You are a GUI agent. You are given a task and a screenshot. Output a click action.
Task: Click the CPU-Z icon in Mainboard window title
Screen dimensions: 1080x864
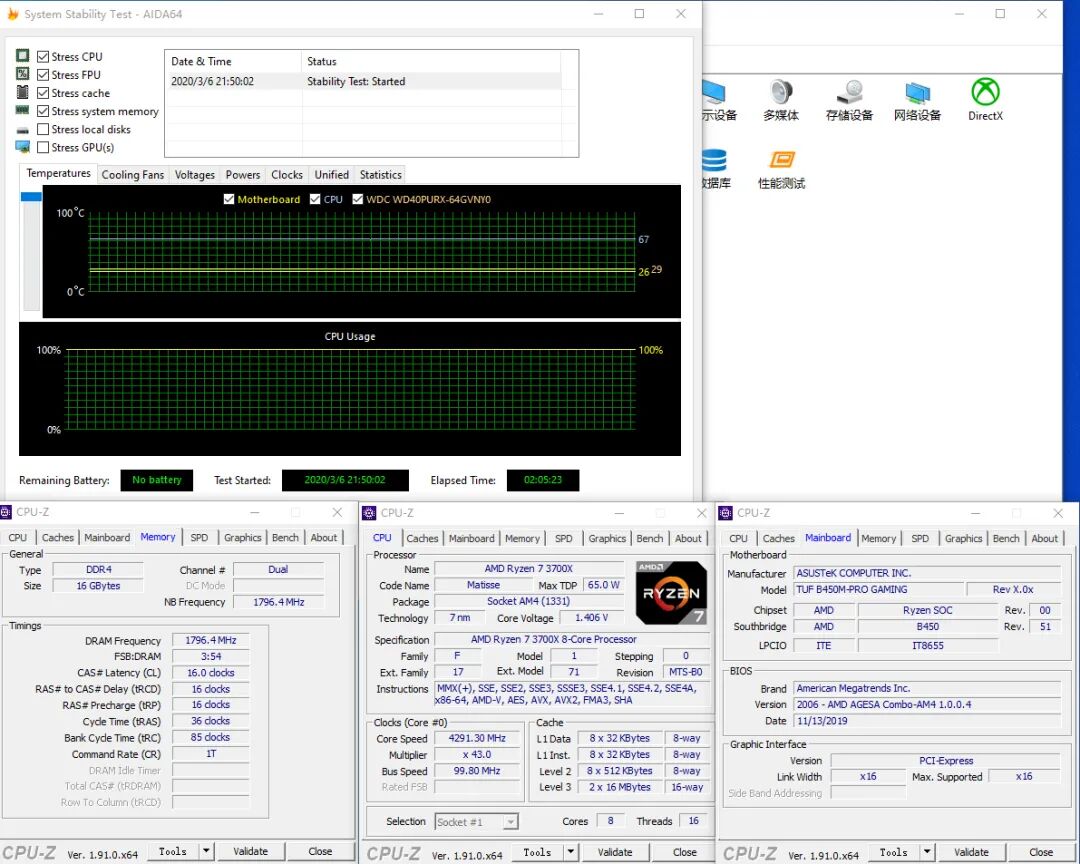[725, 513]
